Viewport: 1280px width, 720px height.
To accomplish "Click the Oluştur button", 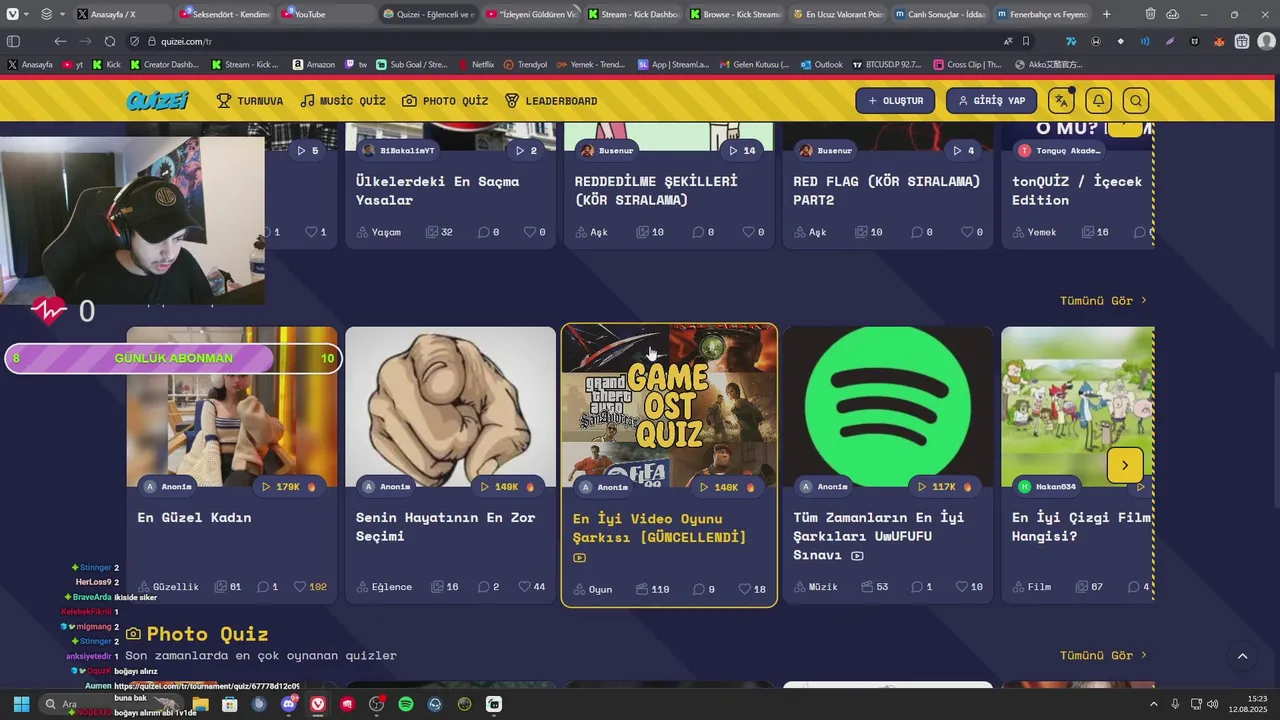I will [895, 101].
